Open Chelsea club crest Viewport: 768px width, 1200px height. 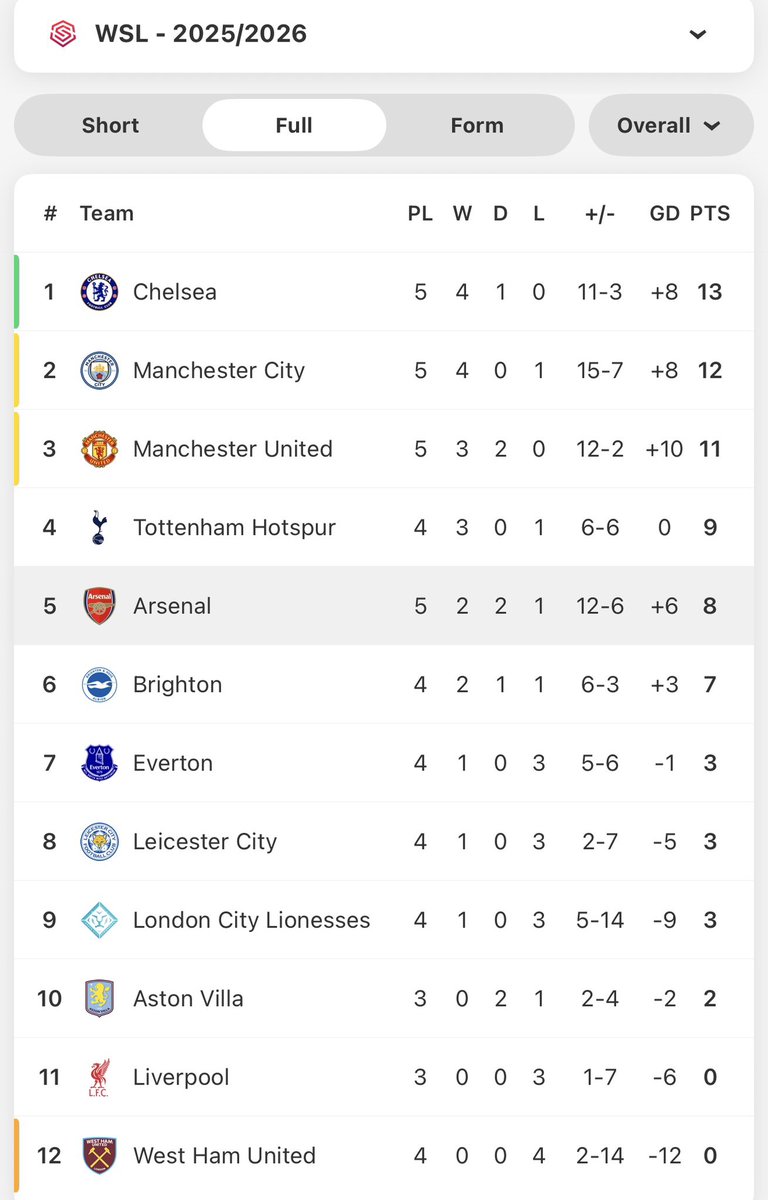(x=99, y=292)
